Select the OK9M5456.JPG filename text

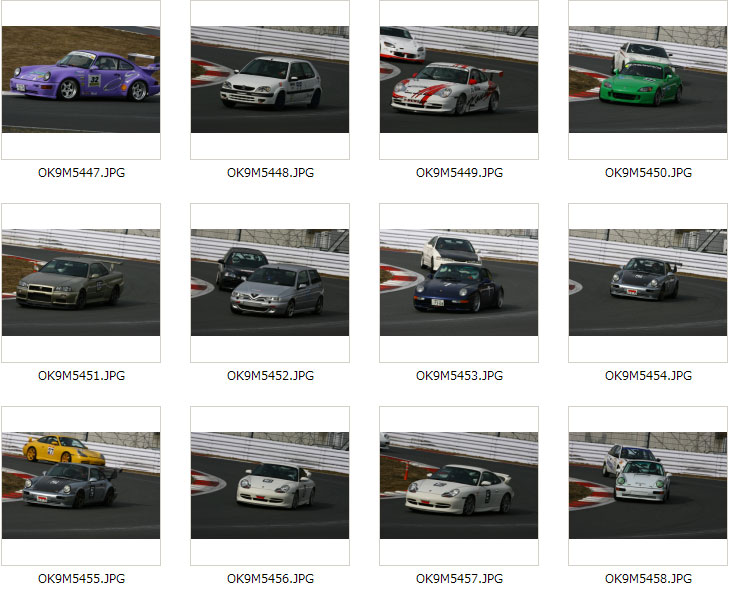tap(270, 579)
